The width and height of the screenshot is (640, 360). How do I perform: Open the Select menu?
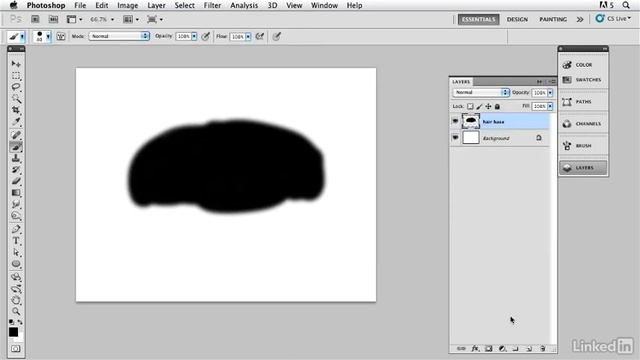(184, 5)
